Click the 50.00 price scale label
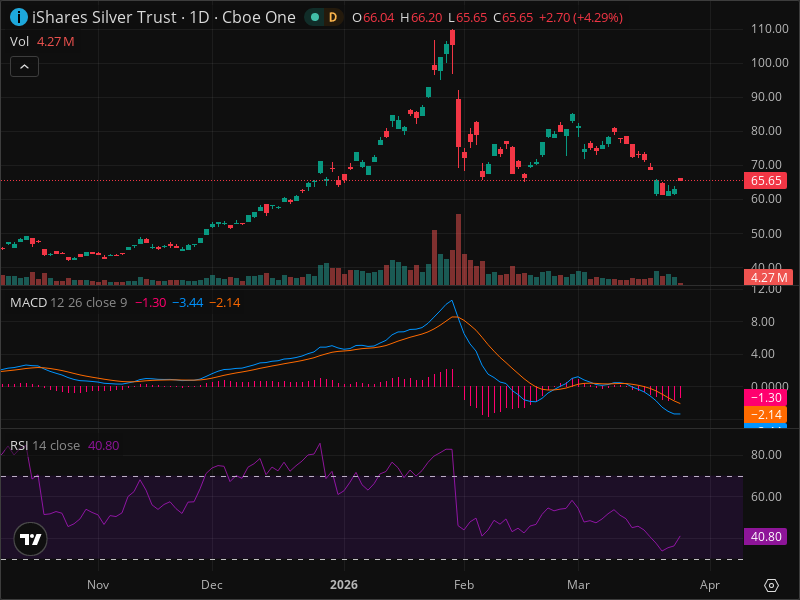 point(766,234)
